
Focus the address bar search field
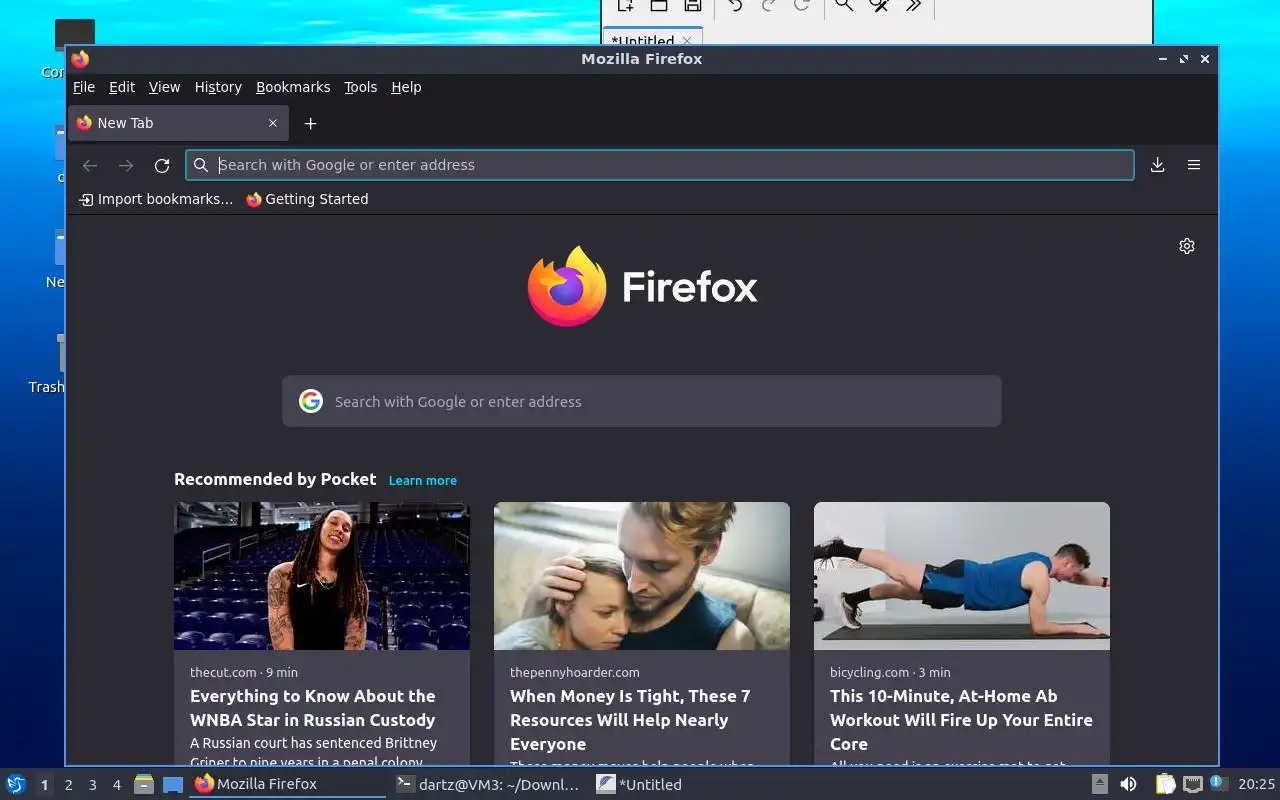click(660, 165)
